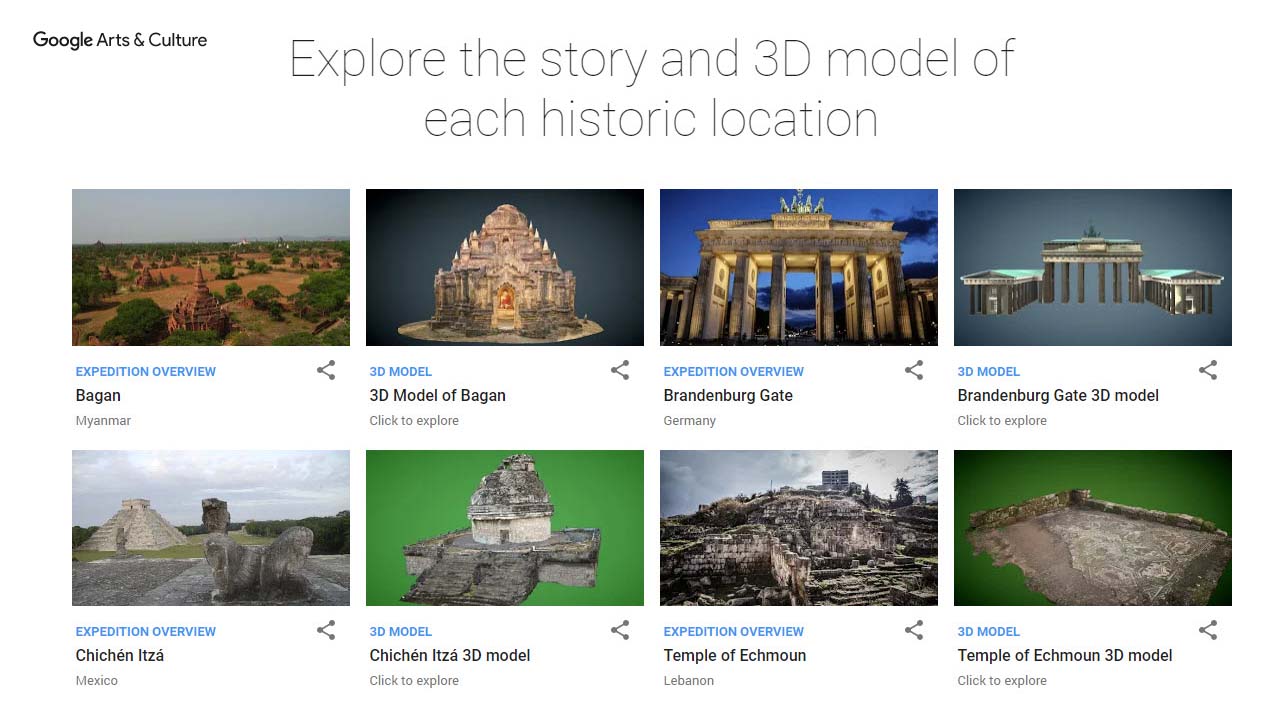1280x720 pixels.
Task: Share the 3D Model of Bagan
Action: 620,370
